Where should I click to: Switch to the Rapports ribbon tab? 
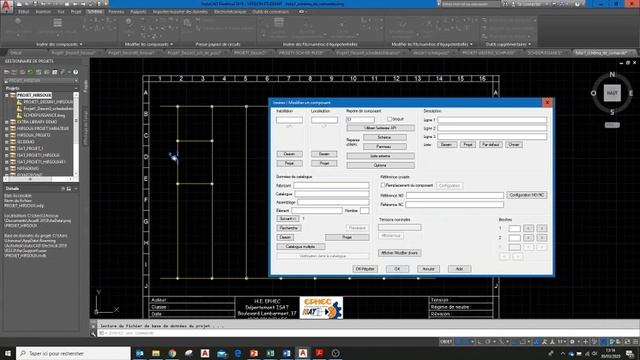(x=138, y=12)
